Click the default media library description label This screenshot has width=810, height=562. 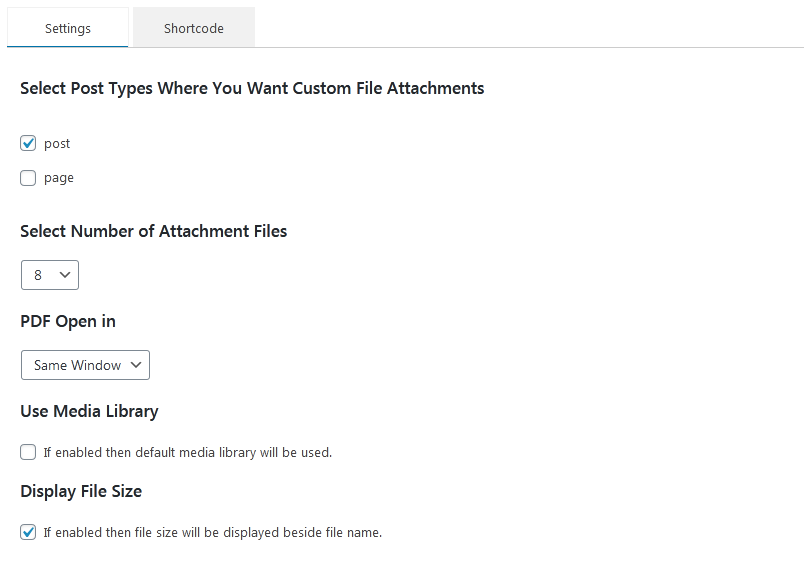click(187, 452)
